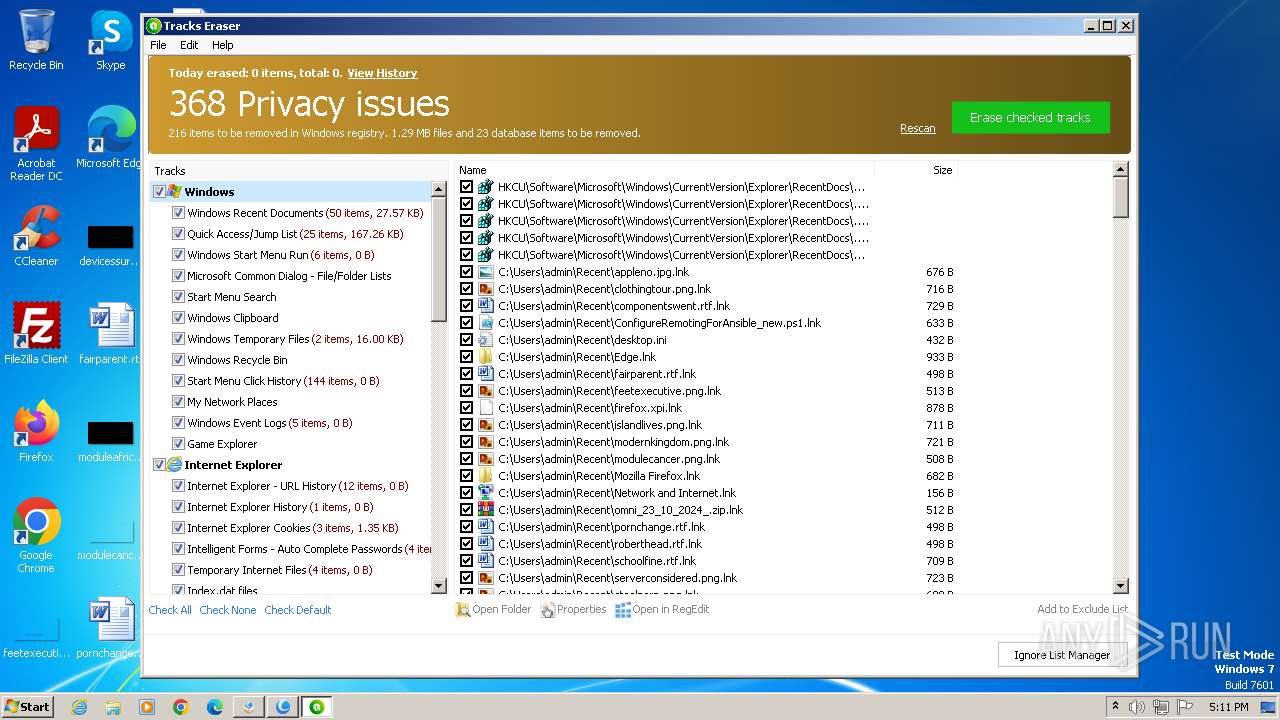Toggle Windows Recycle Bin checkbox

178,360
